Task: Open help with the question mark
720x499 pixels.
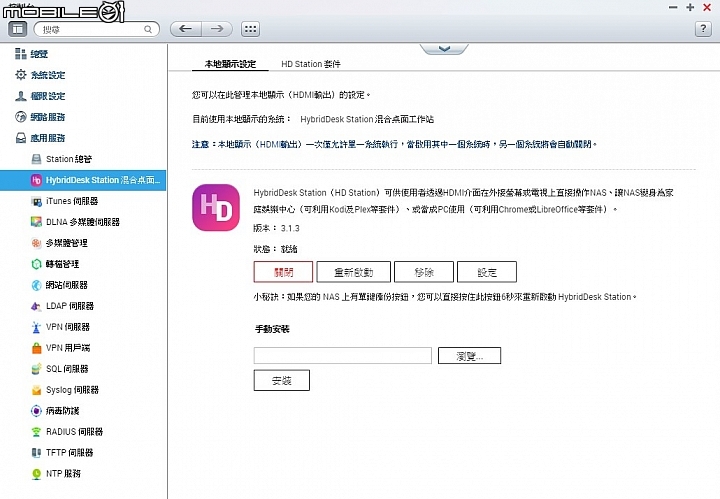Action: click(703, 29)
